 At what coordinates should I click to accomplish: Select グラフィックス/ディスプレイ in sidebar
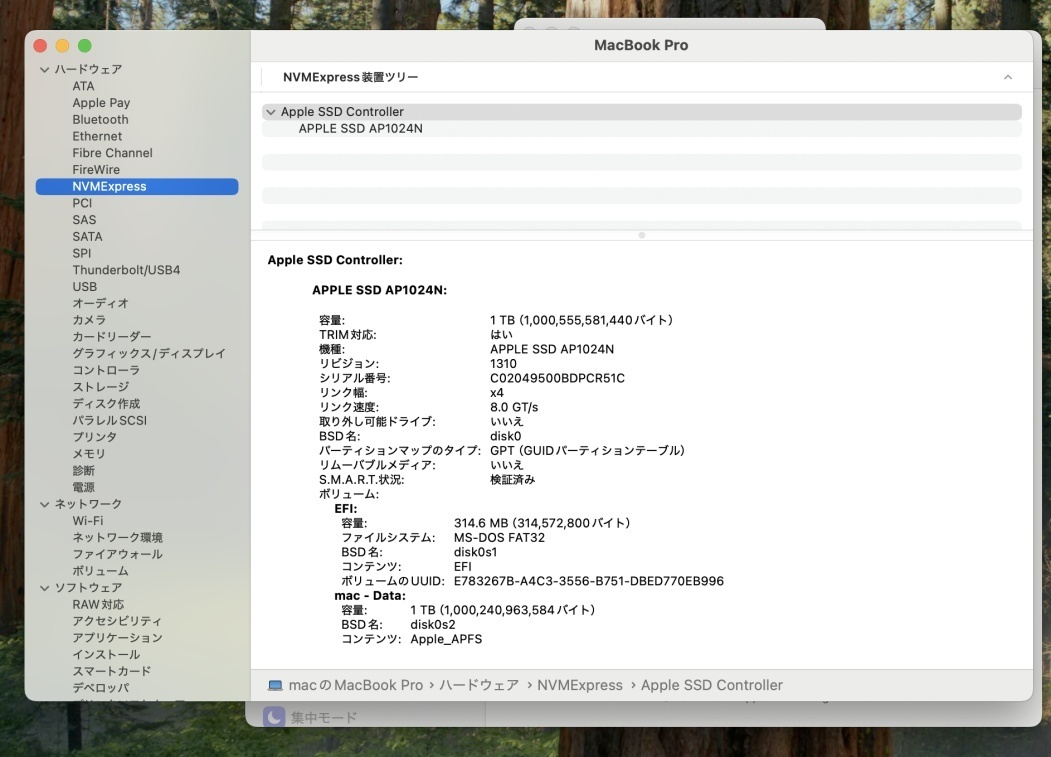click(149, 354)
